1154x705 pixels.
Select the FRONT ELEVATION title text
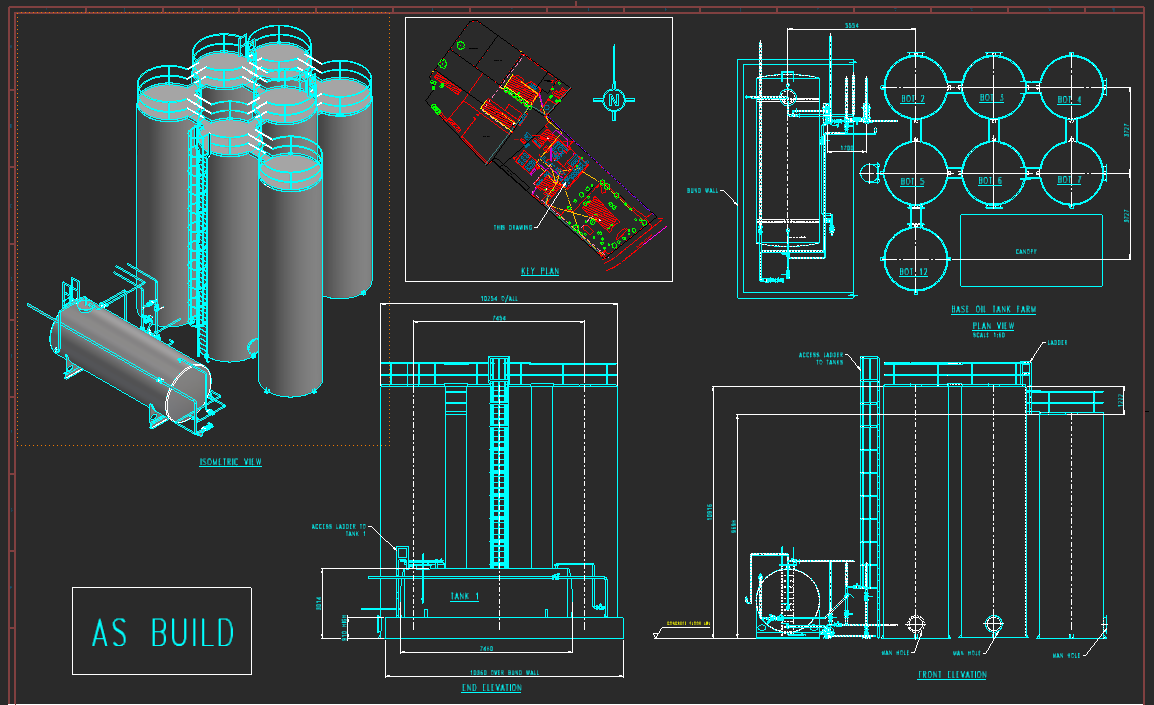click(952, 675)
